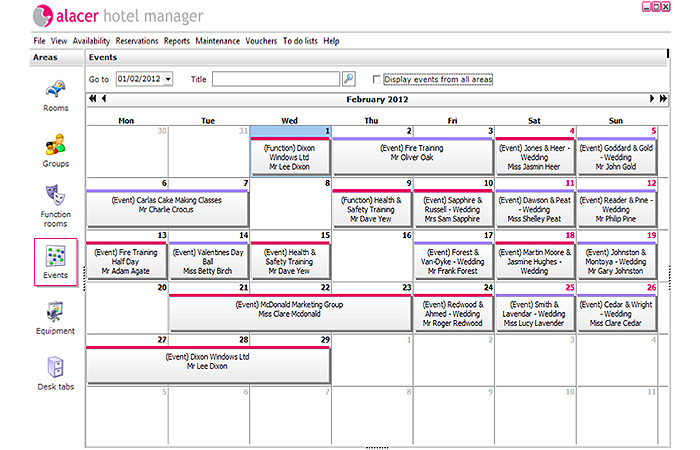Go to previous month with single left arrow

click(x=103, y=99)
